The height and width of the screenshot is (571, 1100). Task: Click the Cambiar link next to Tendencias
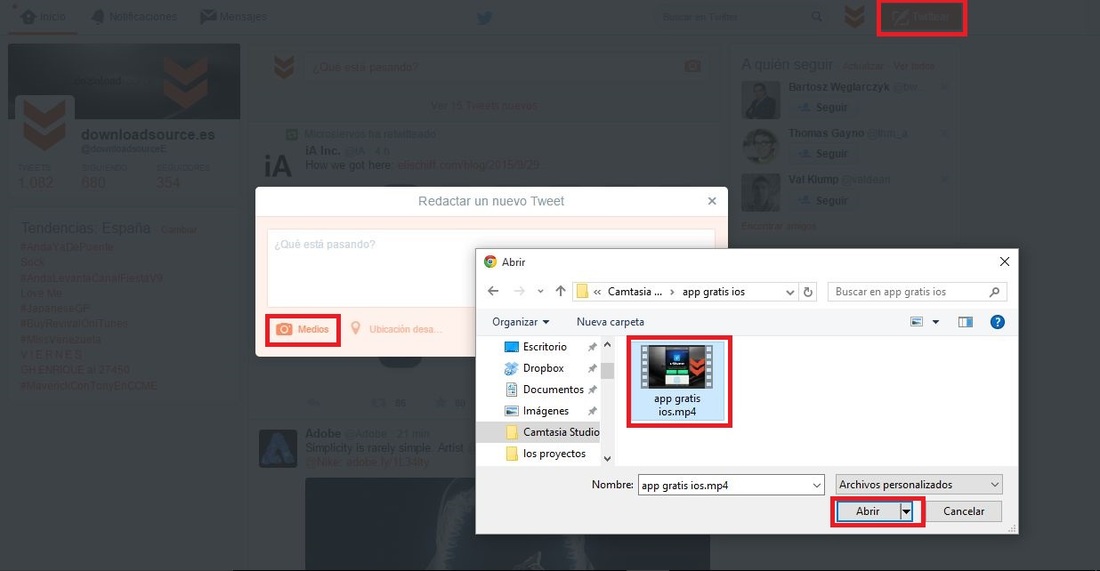coord(178,229)
